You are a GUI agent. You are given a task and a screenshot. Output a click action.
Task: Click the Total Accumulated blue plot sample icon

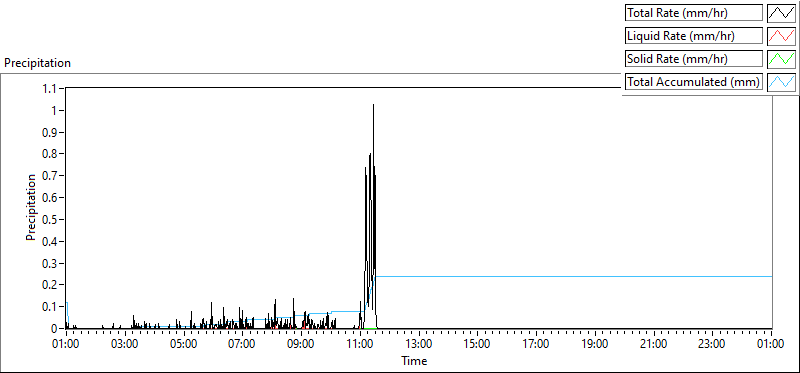781,81
